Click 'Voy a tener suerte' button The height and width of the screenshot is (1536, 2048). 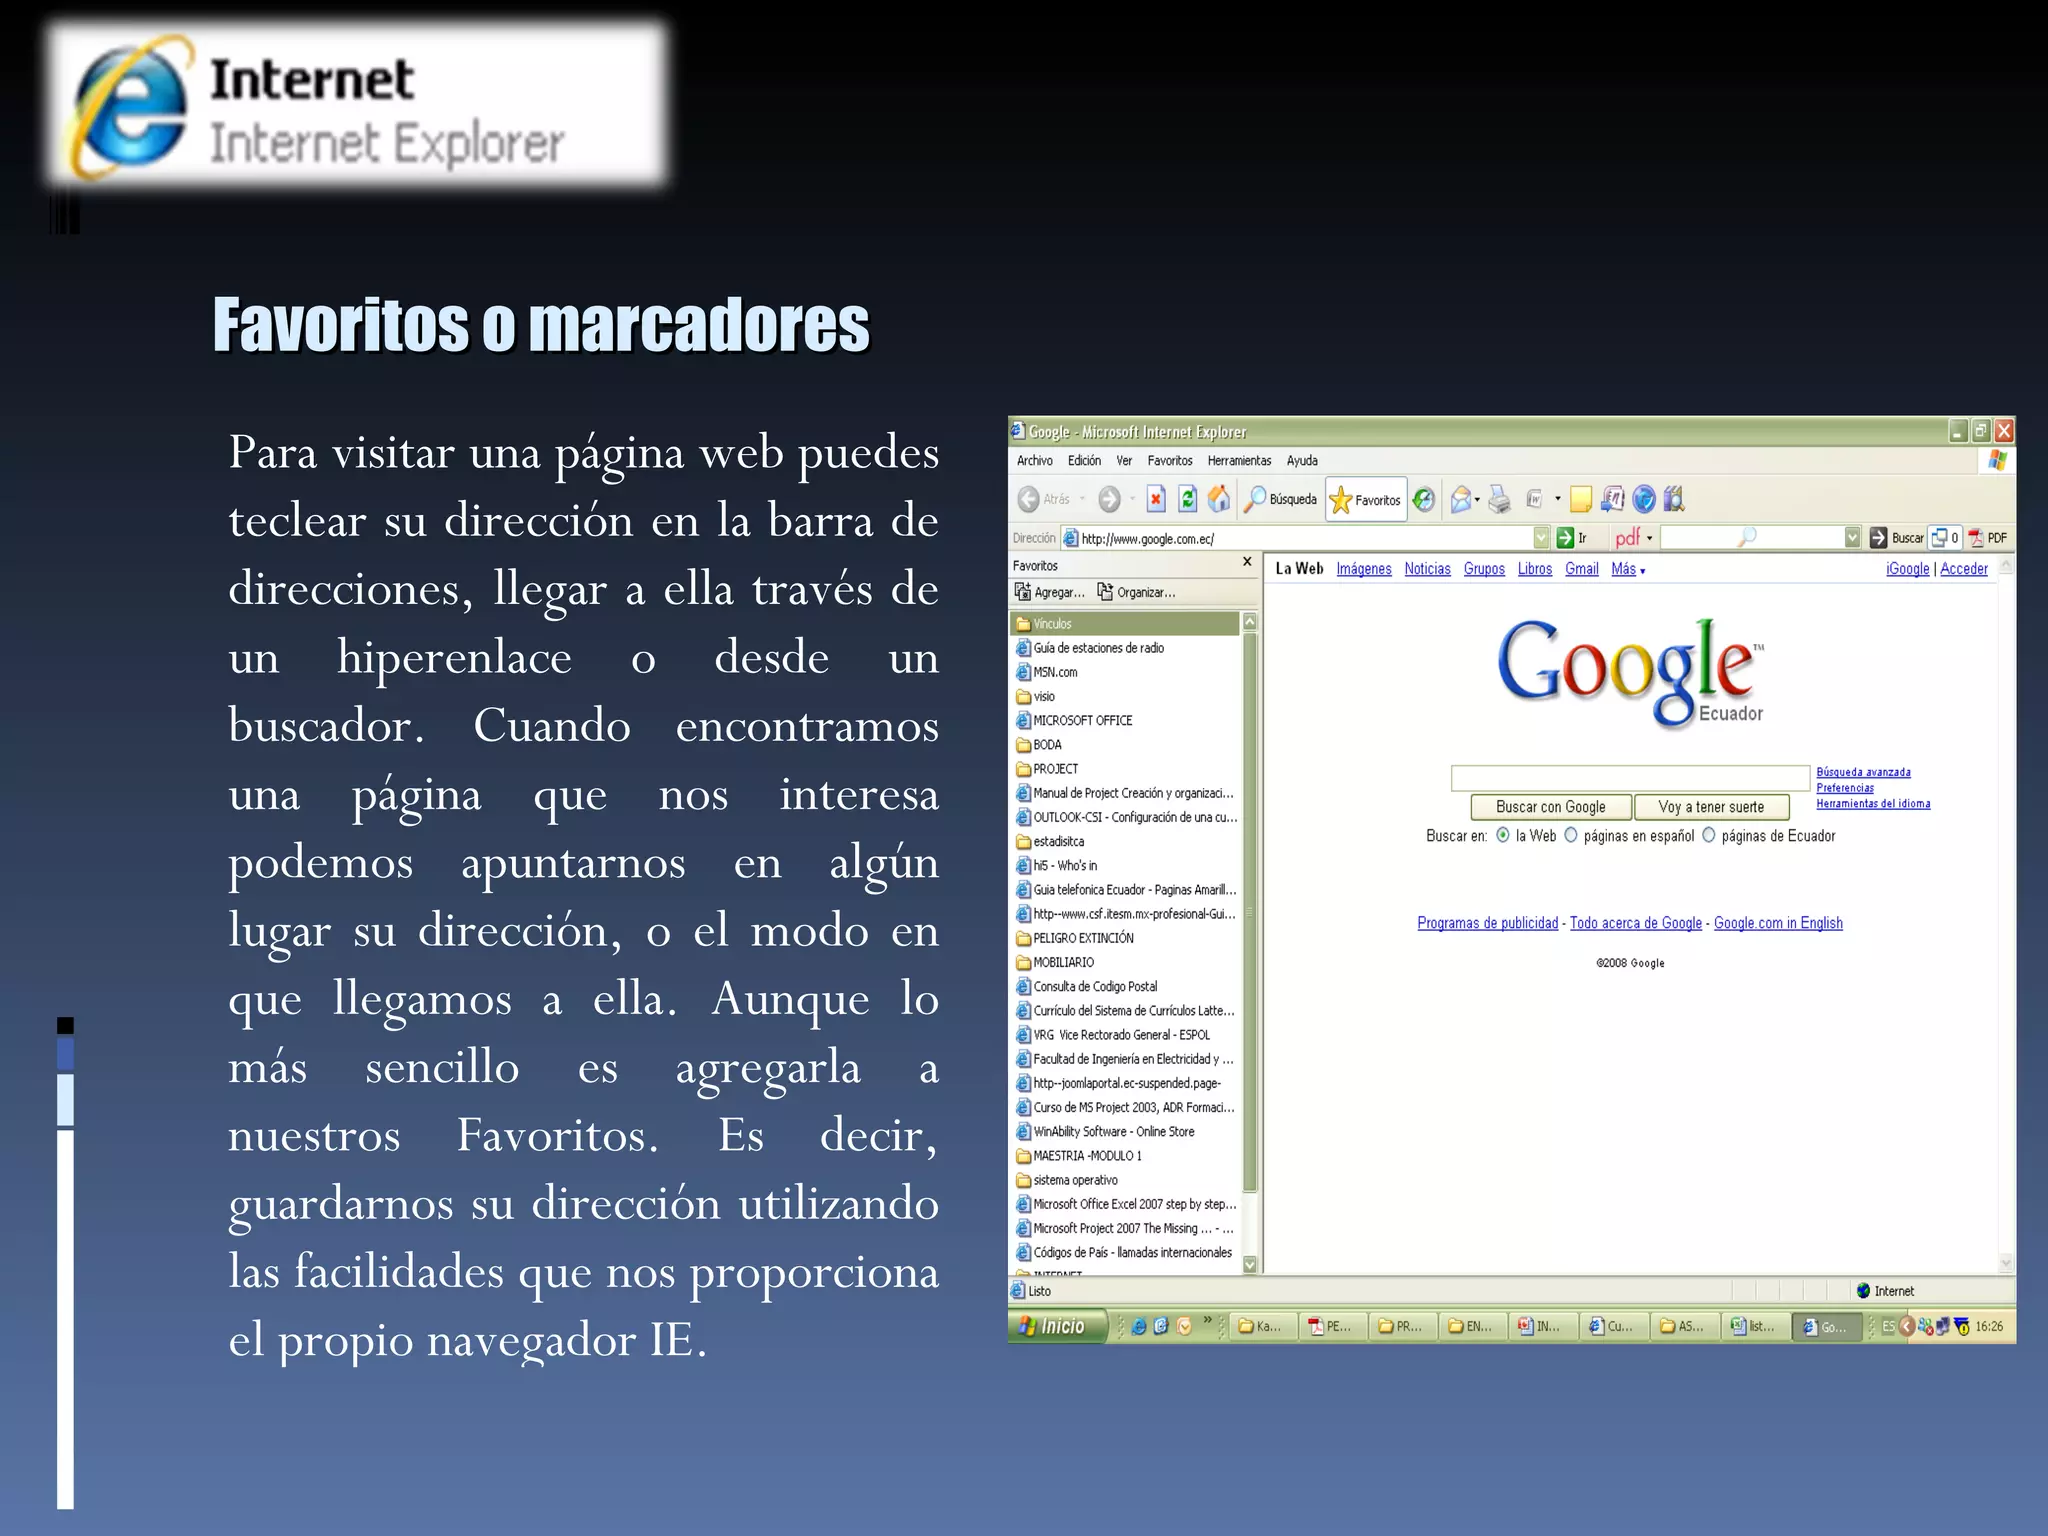point(1711,806)
